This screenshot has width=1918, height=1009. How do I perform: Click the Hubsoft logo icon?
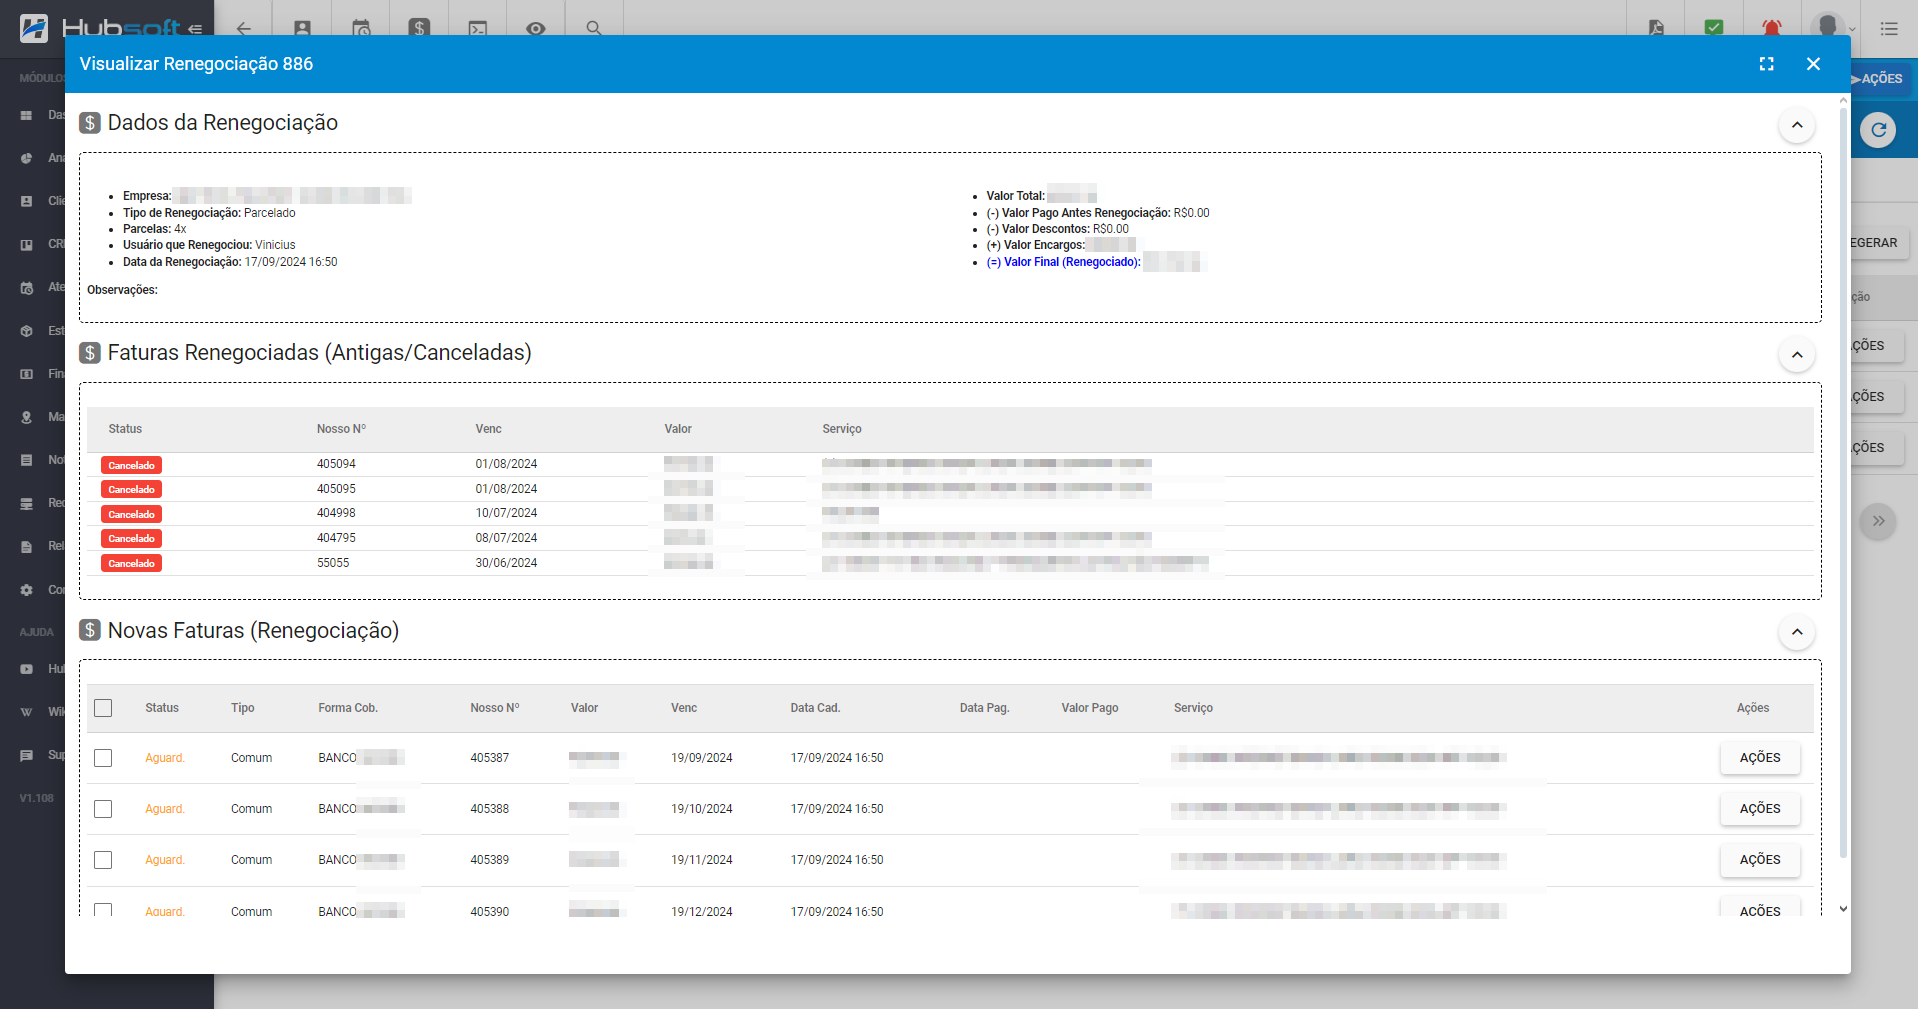(34, 27)
